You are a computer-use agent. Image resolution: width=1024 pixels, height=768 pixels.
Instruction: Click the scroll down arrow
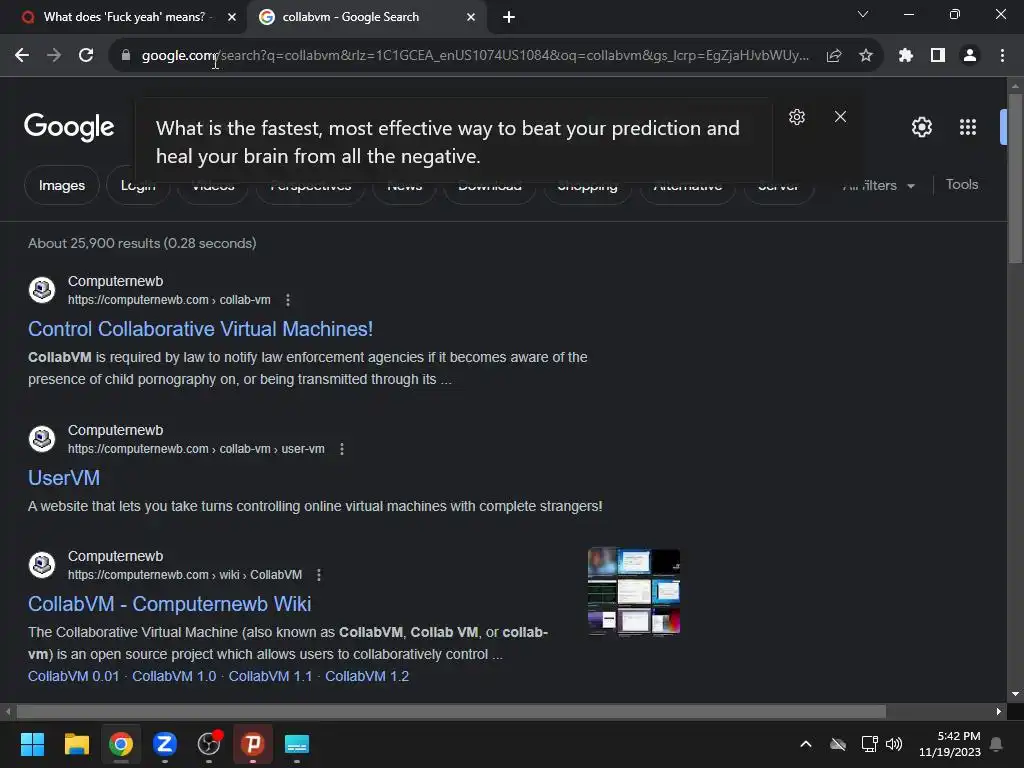1015,694
